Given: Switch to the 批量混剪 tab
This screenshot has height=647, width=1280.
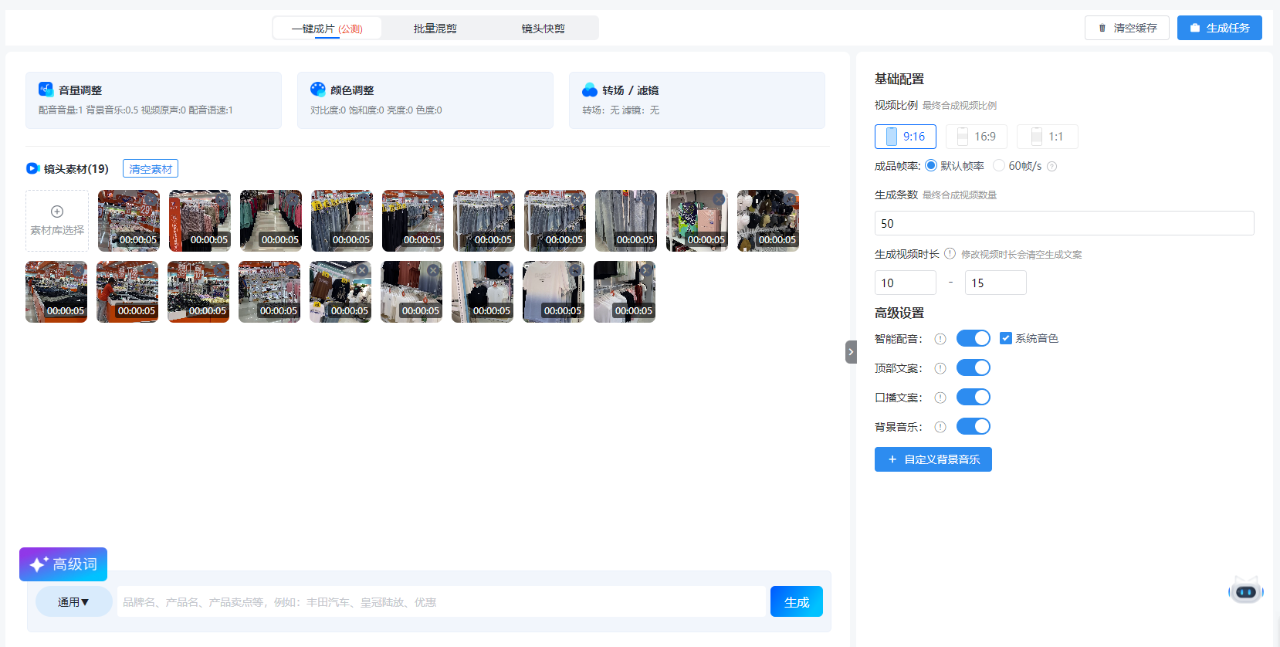Looking at the screenshot, I should (435, 28).
